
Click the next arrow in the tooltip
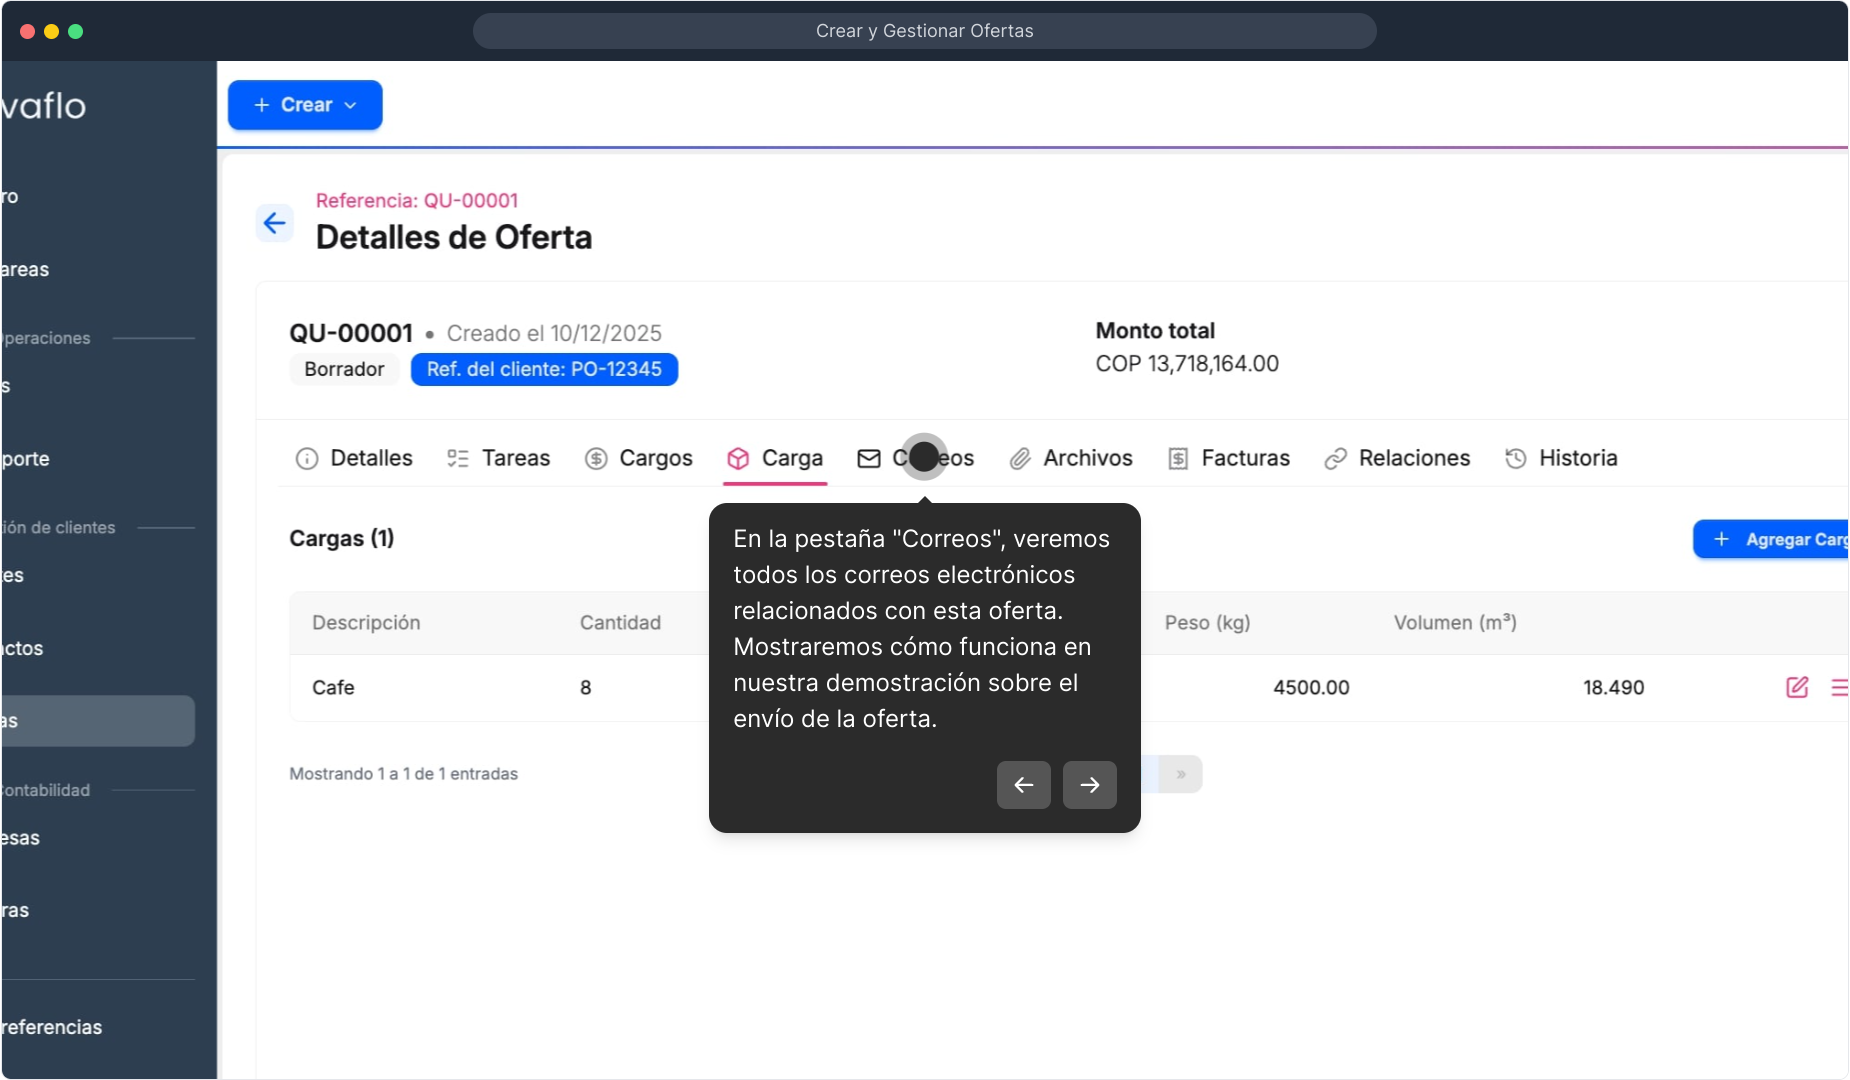point(1089,785)
